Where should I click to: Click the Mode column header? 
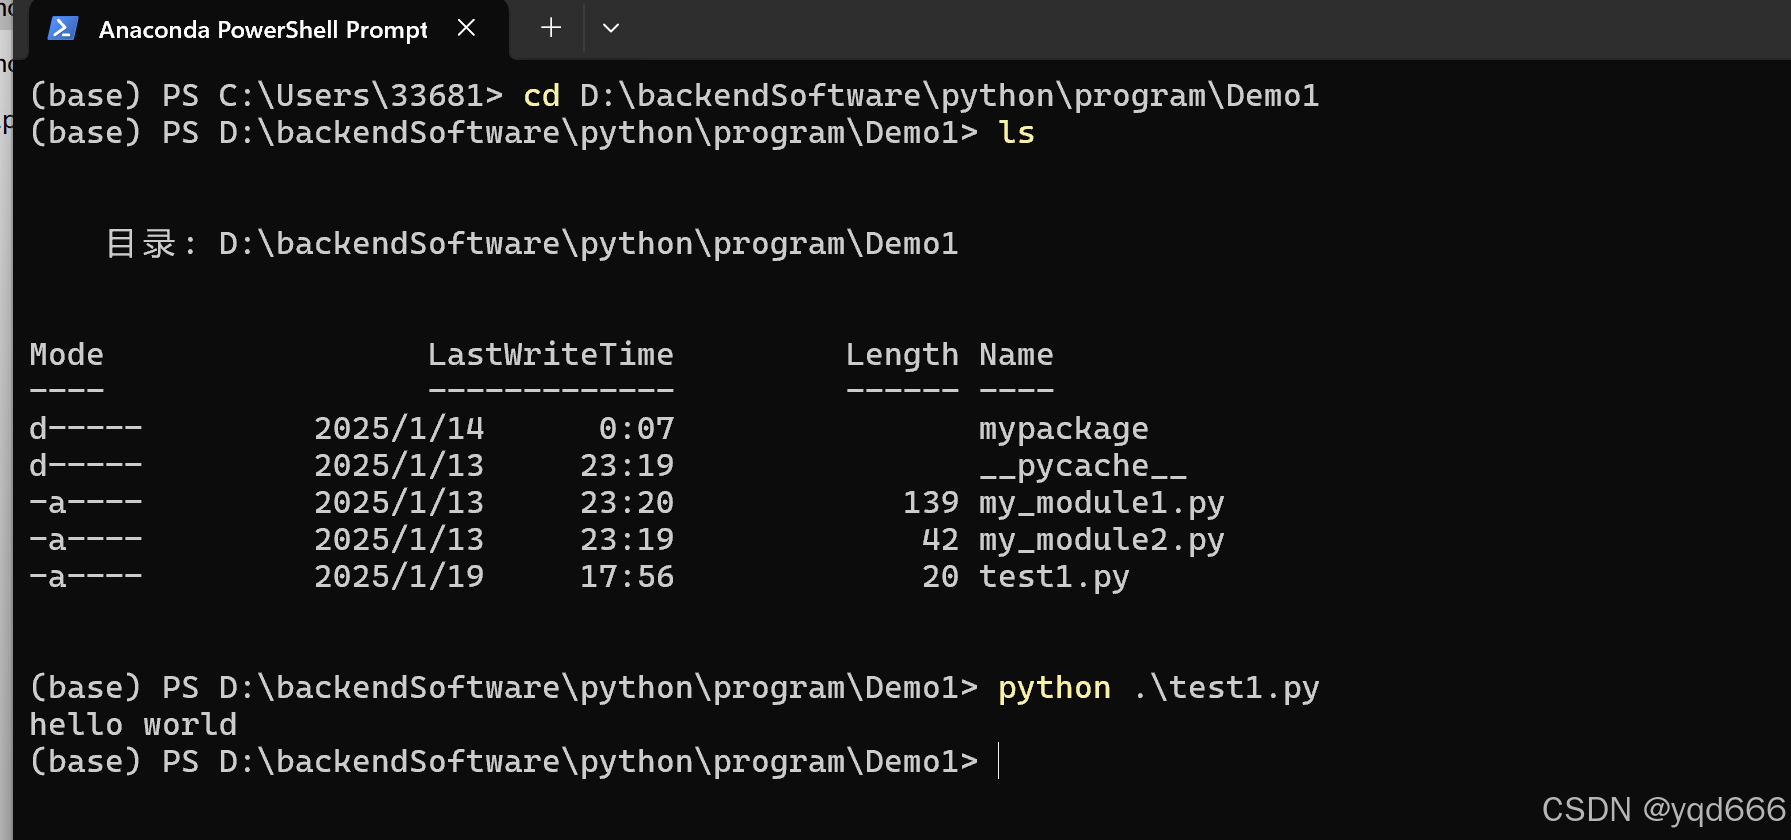[67, 354]
